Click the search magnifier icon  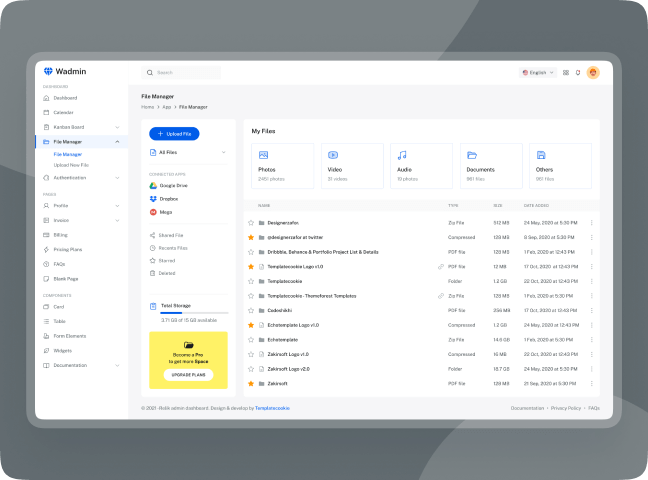(x=150, y=73)
